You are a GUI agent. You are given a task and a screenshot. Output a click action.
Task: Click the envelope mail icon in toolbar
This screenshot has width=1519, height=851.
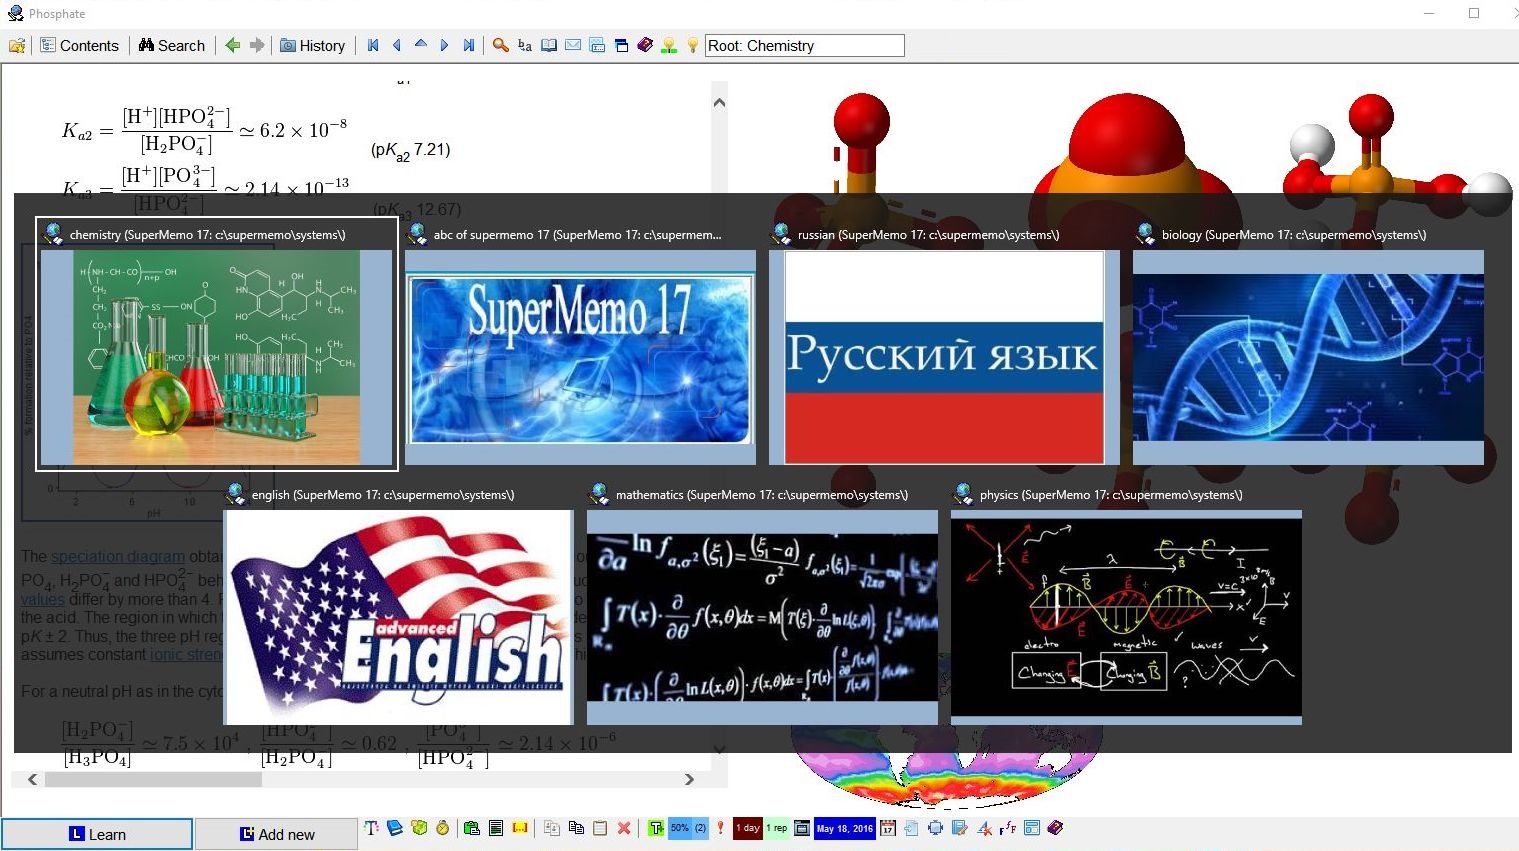pyautogui.click(x=573, y=46)
